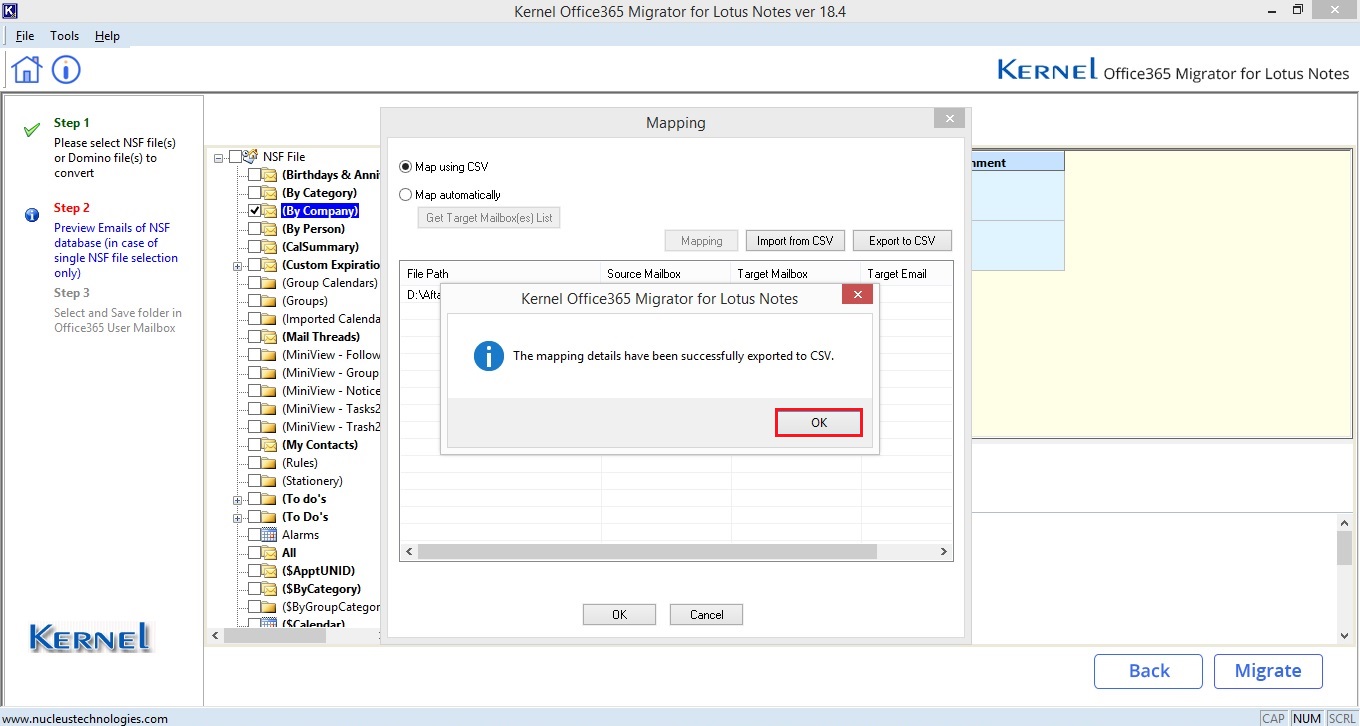
Task: Click the Back button
Action: 1148,671
